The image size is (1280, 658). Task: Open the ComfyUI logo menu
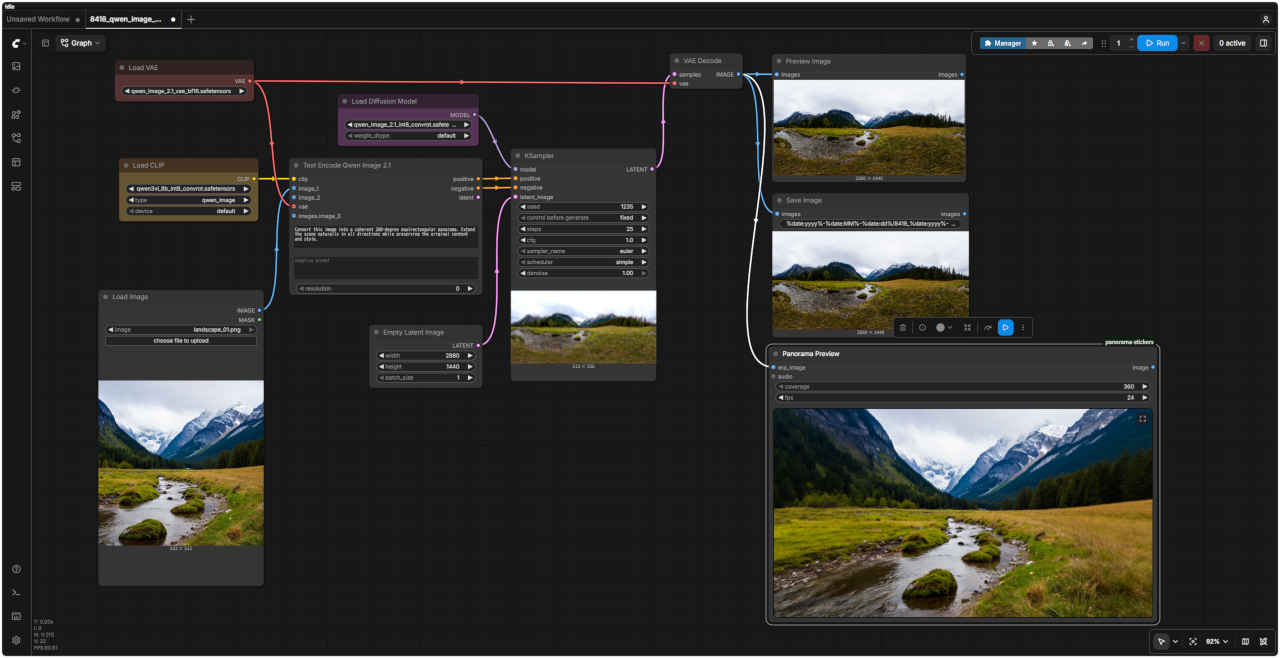click(x=16, y=43)
